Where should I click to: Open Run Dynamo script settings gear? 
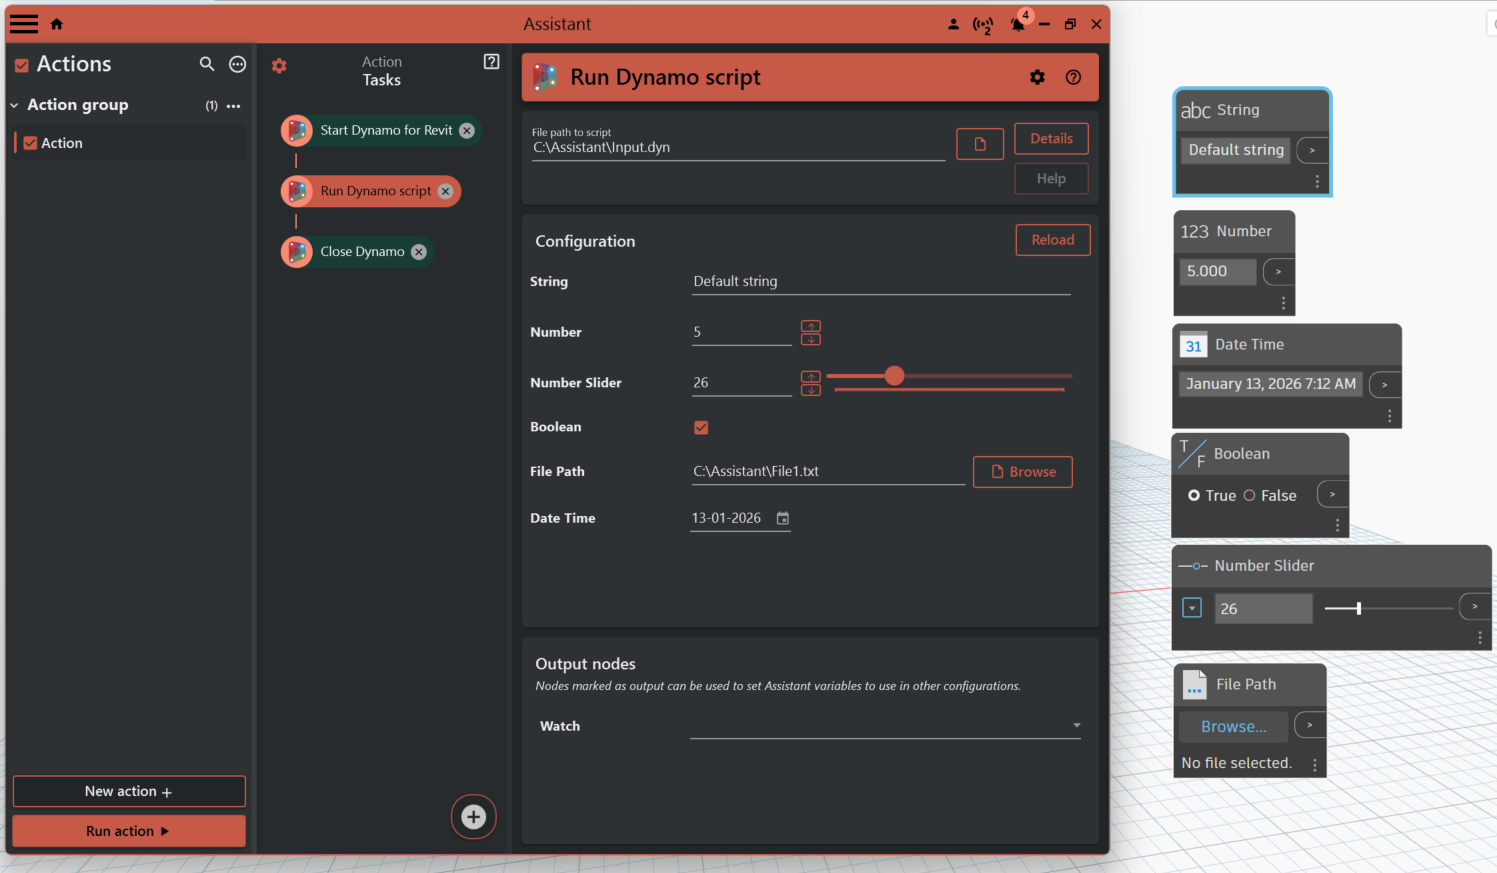(x=1037, y=77)
